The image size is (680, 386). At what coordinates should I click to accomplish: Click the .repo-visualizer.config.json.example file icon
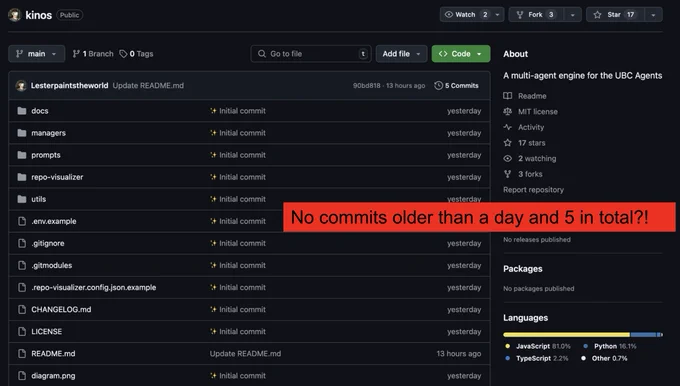(22, 288)
